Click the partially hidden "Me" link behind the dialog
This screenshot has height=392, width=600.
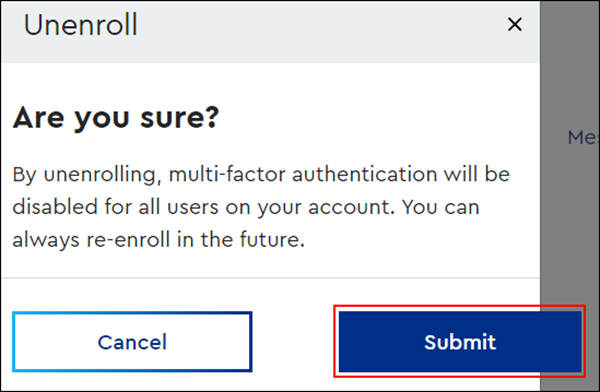point(583,137)
